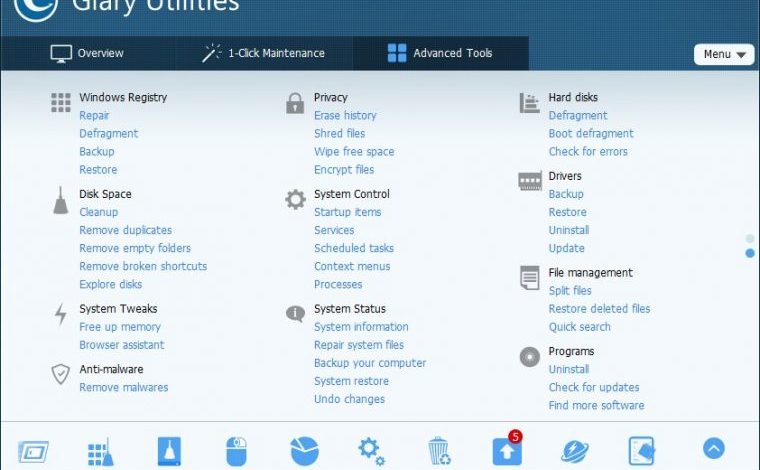Viewport: 760px width, 470px height.
Task: Click the System Status info bubble icon
Action: click(x=295, y=314)
